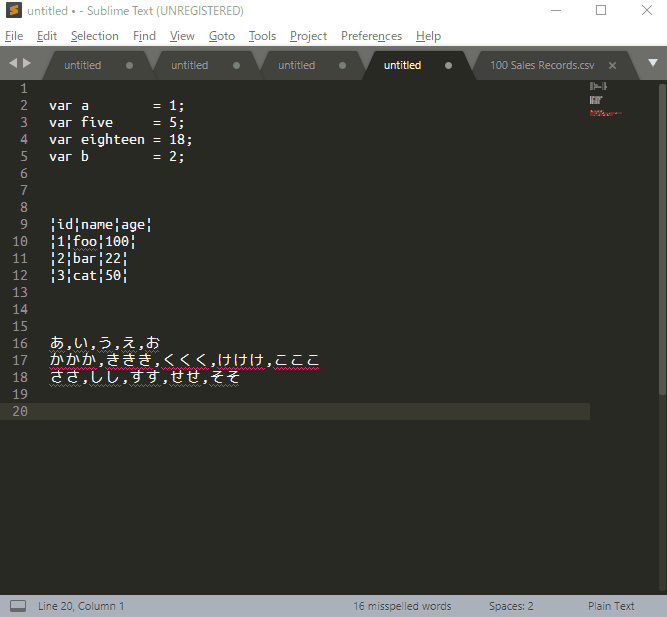667x617 pixels.
Task: Switch to the 100 Sales Records.csv tab
Action: coord(542,66)
